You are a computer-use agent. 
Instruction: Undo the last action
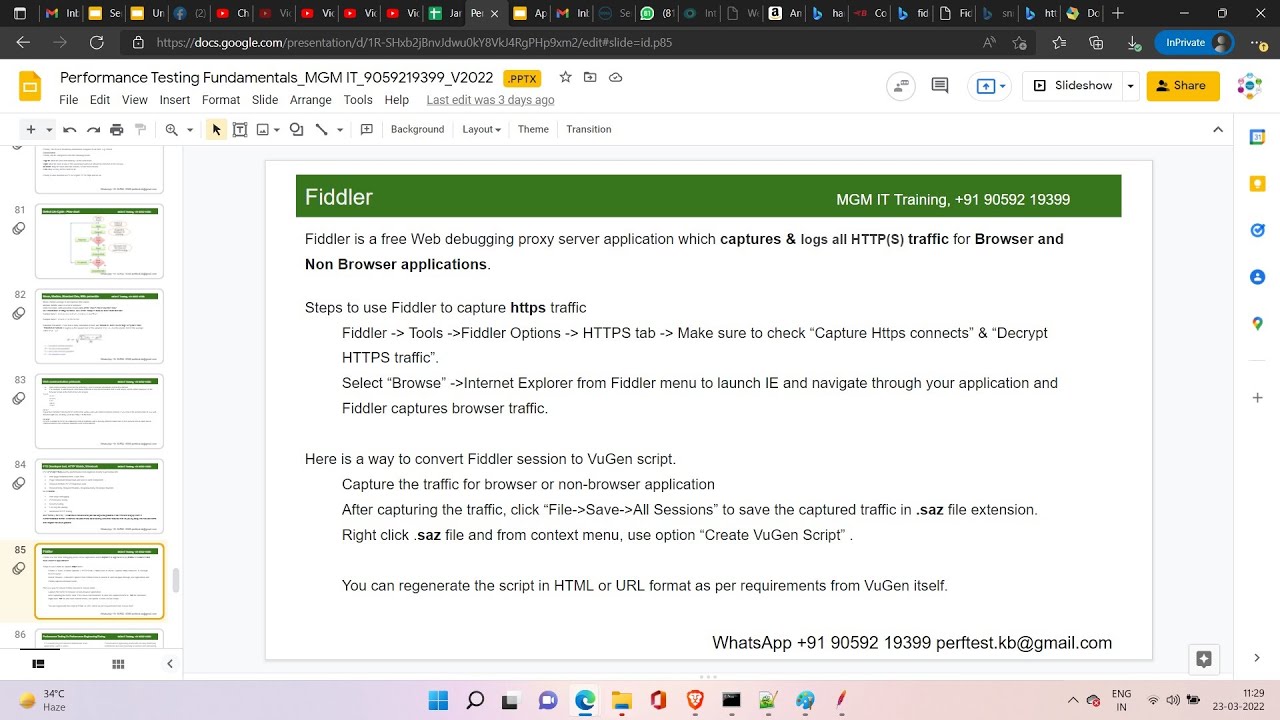click(69, 129)
